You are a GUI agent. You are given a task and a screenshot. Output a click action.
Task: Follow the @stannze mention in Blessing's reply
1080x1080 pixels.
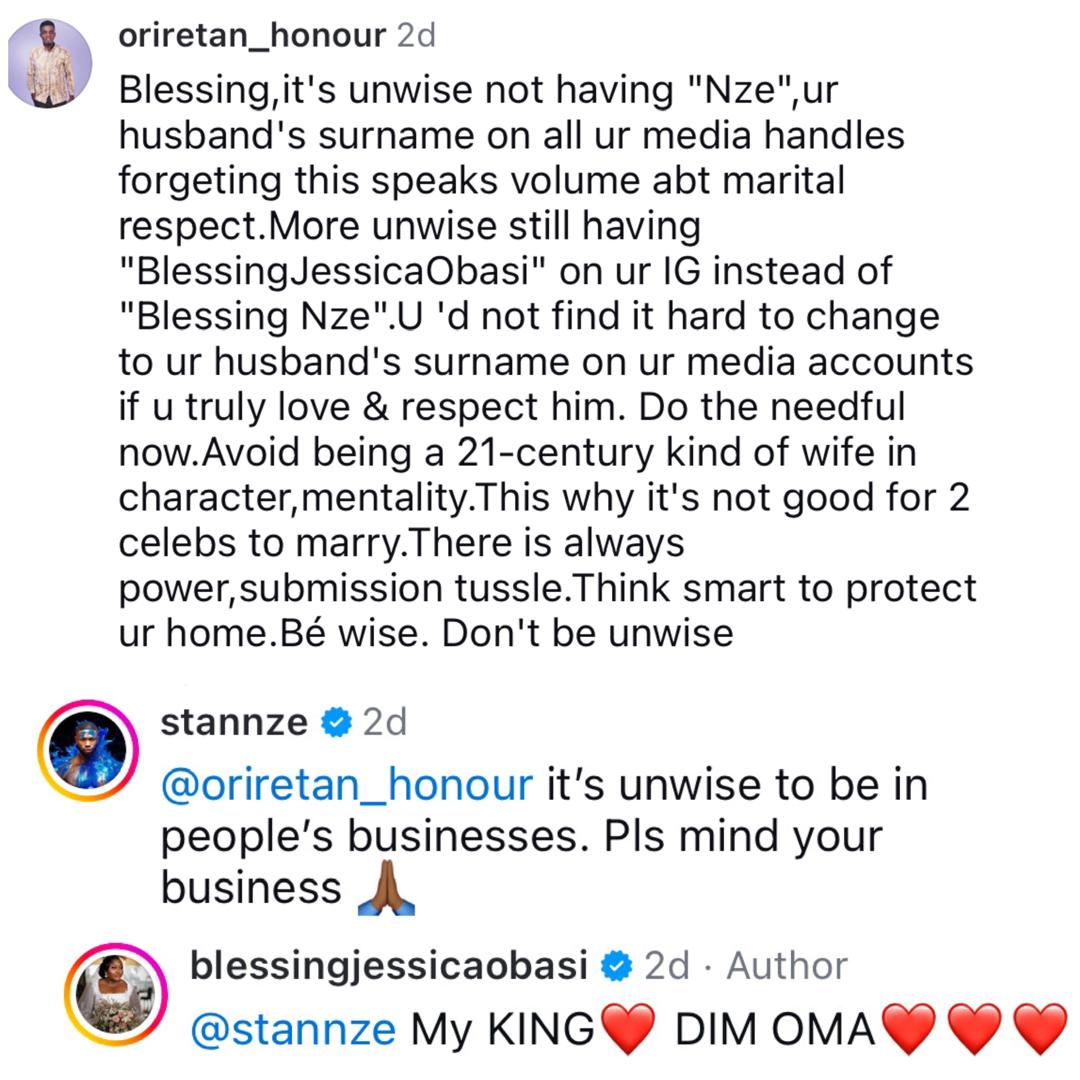point(292,1029)
